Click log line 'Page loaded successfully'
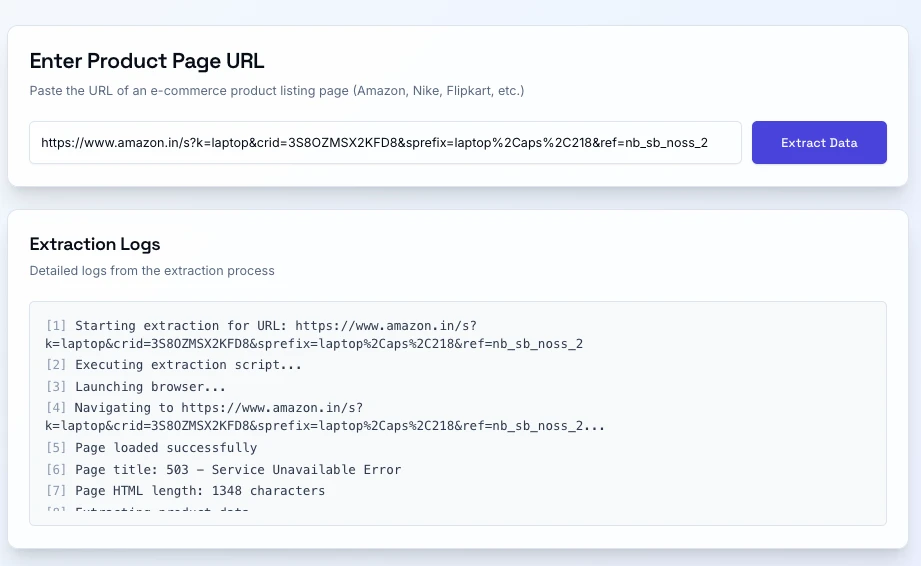 [x=152, y=447]
